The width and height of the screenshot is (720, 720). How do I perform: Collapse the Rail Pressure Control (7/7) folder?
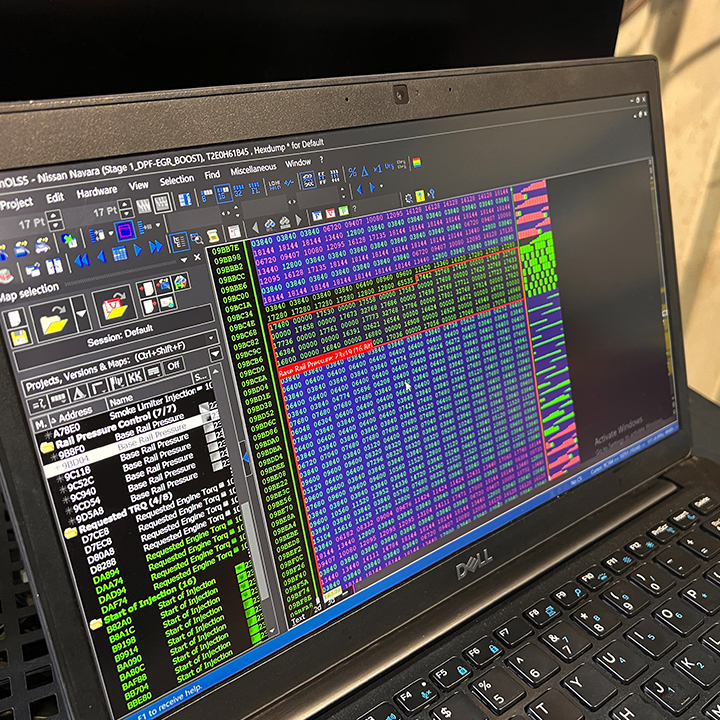pos(46,447)
